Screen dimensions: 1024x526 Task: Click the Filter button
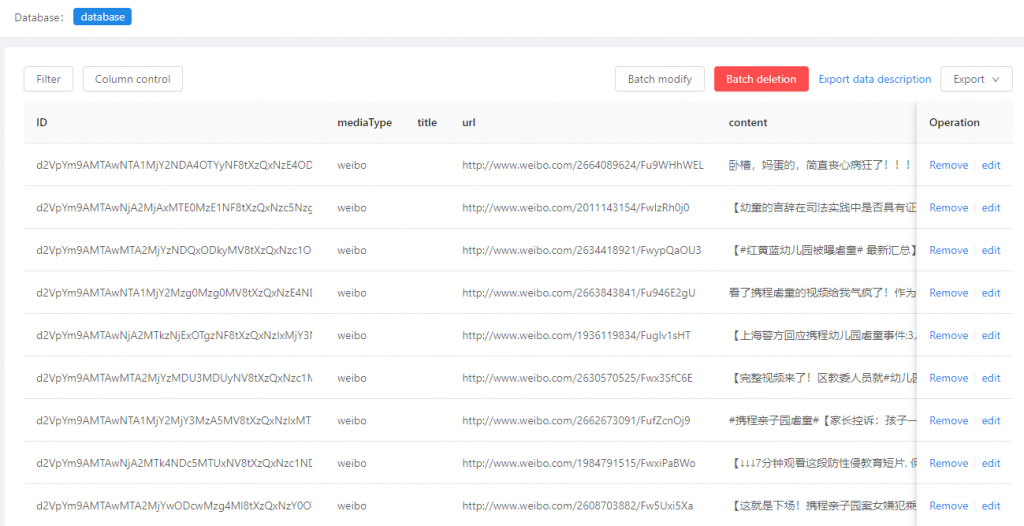48,79
